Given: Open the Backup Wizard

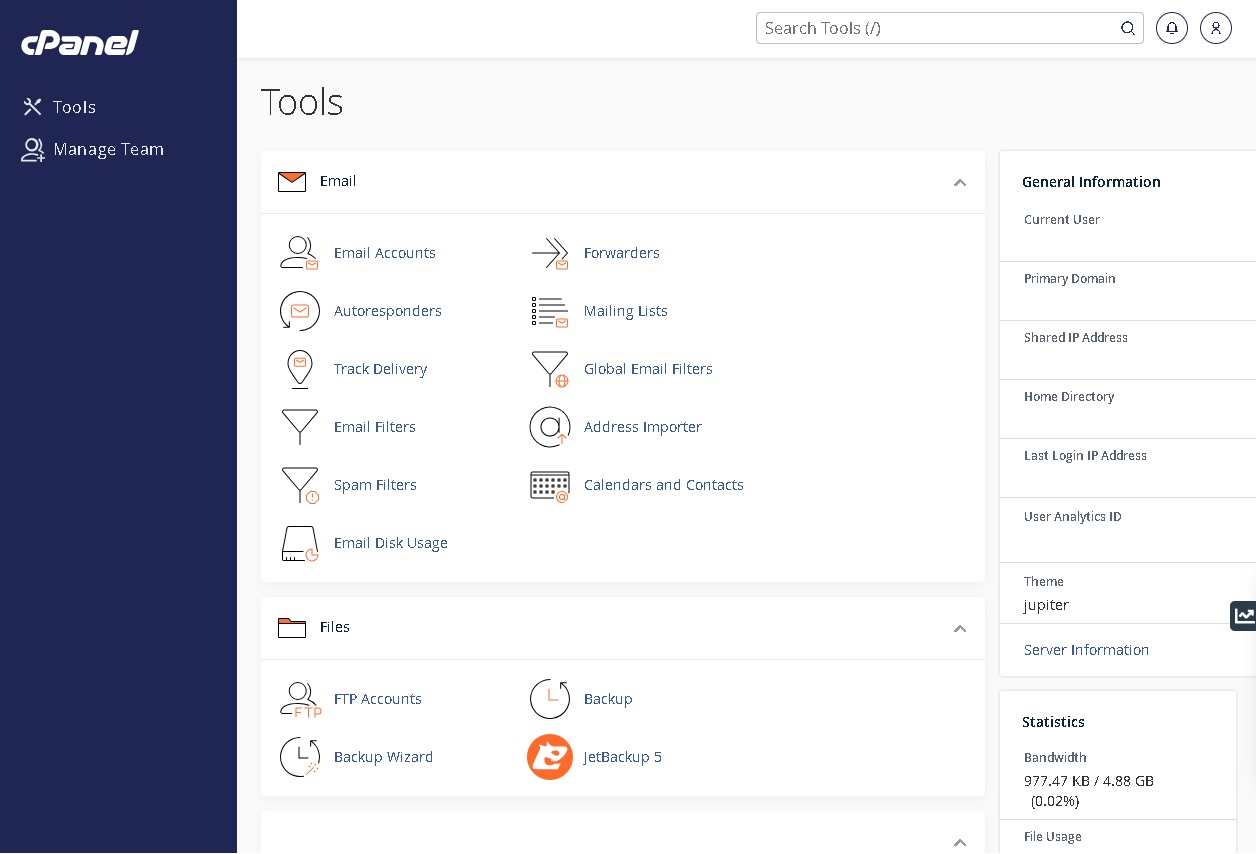Looking at the screenshot, I should click(383, 757).
